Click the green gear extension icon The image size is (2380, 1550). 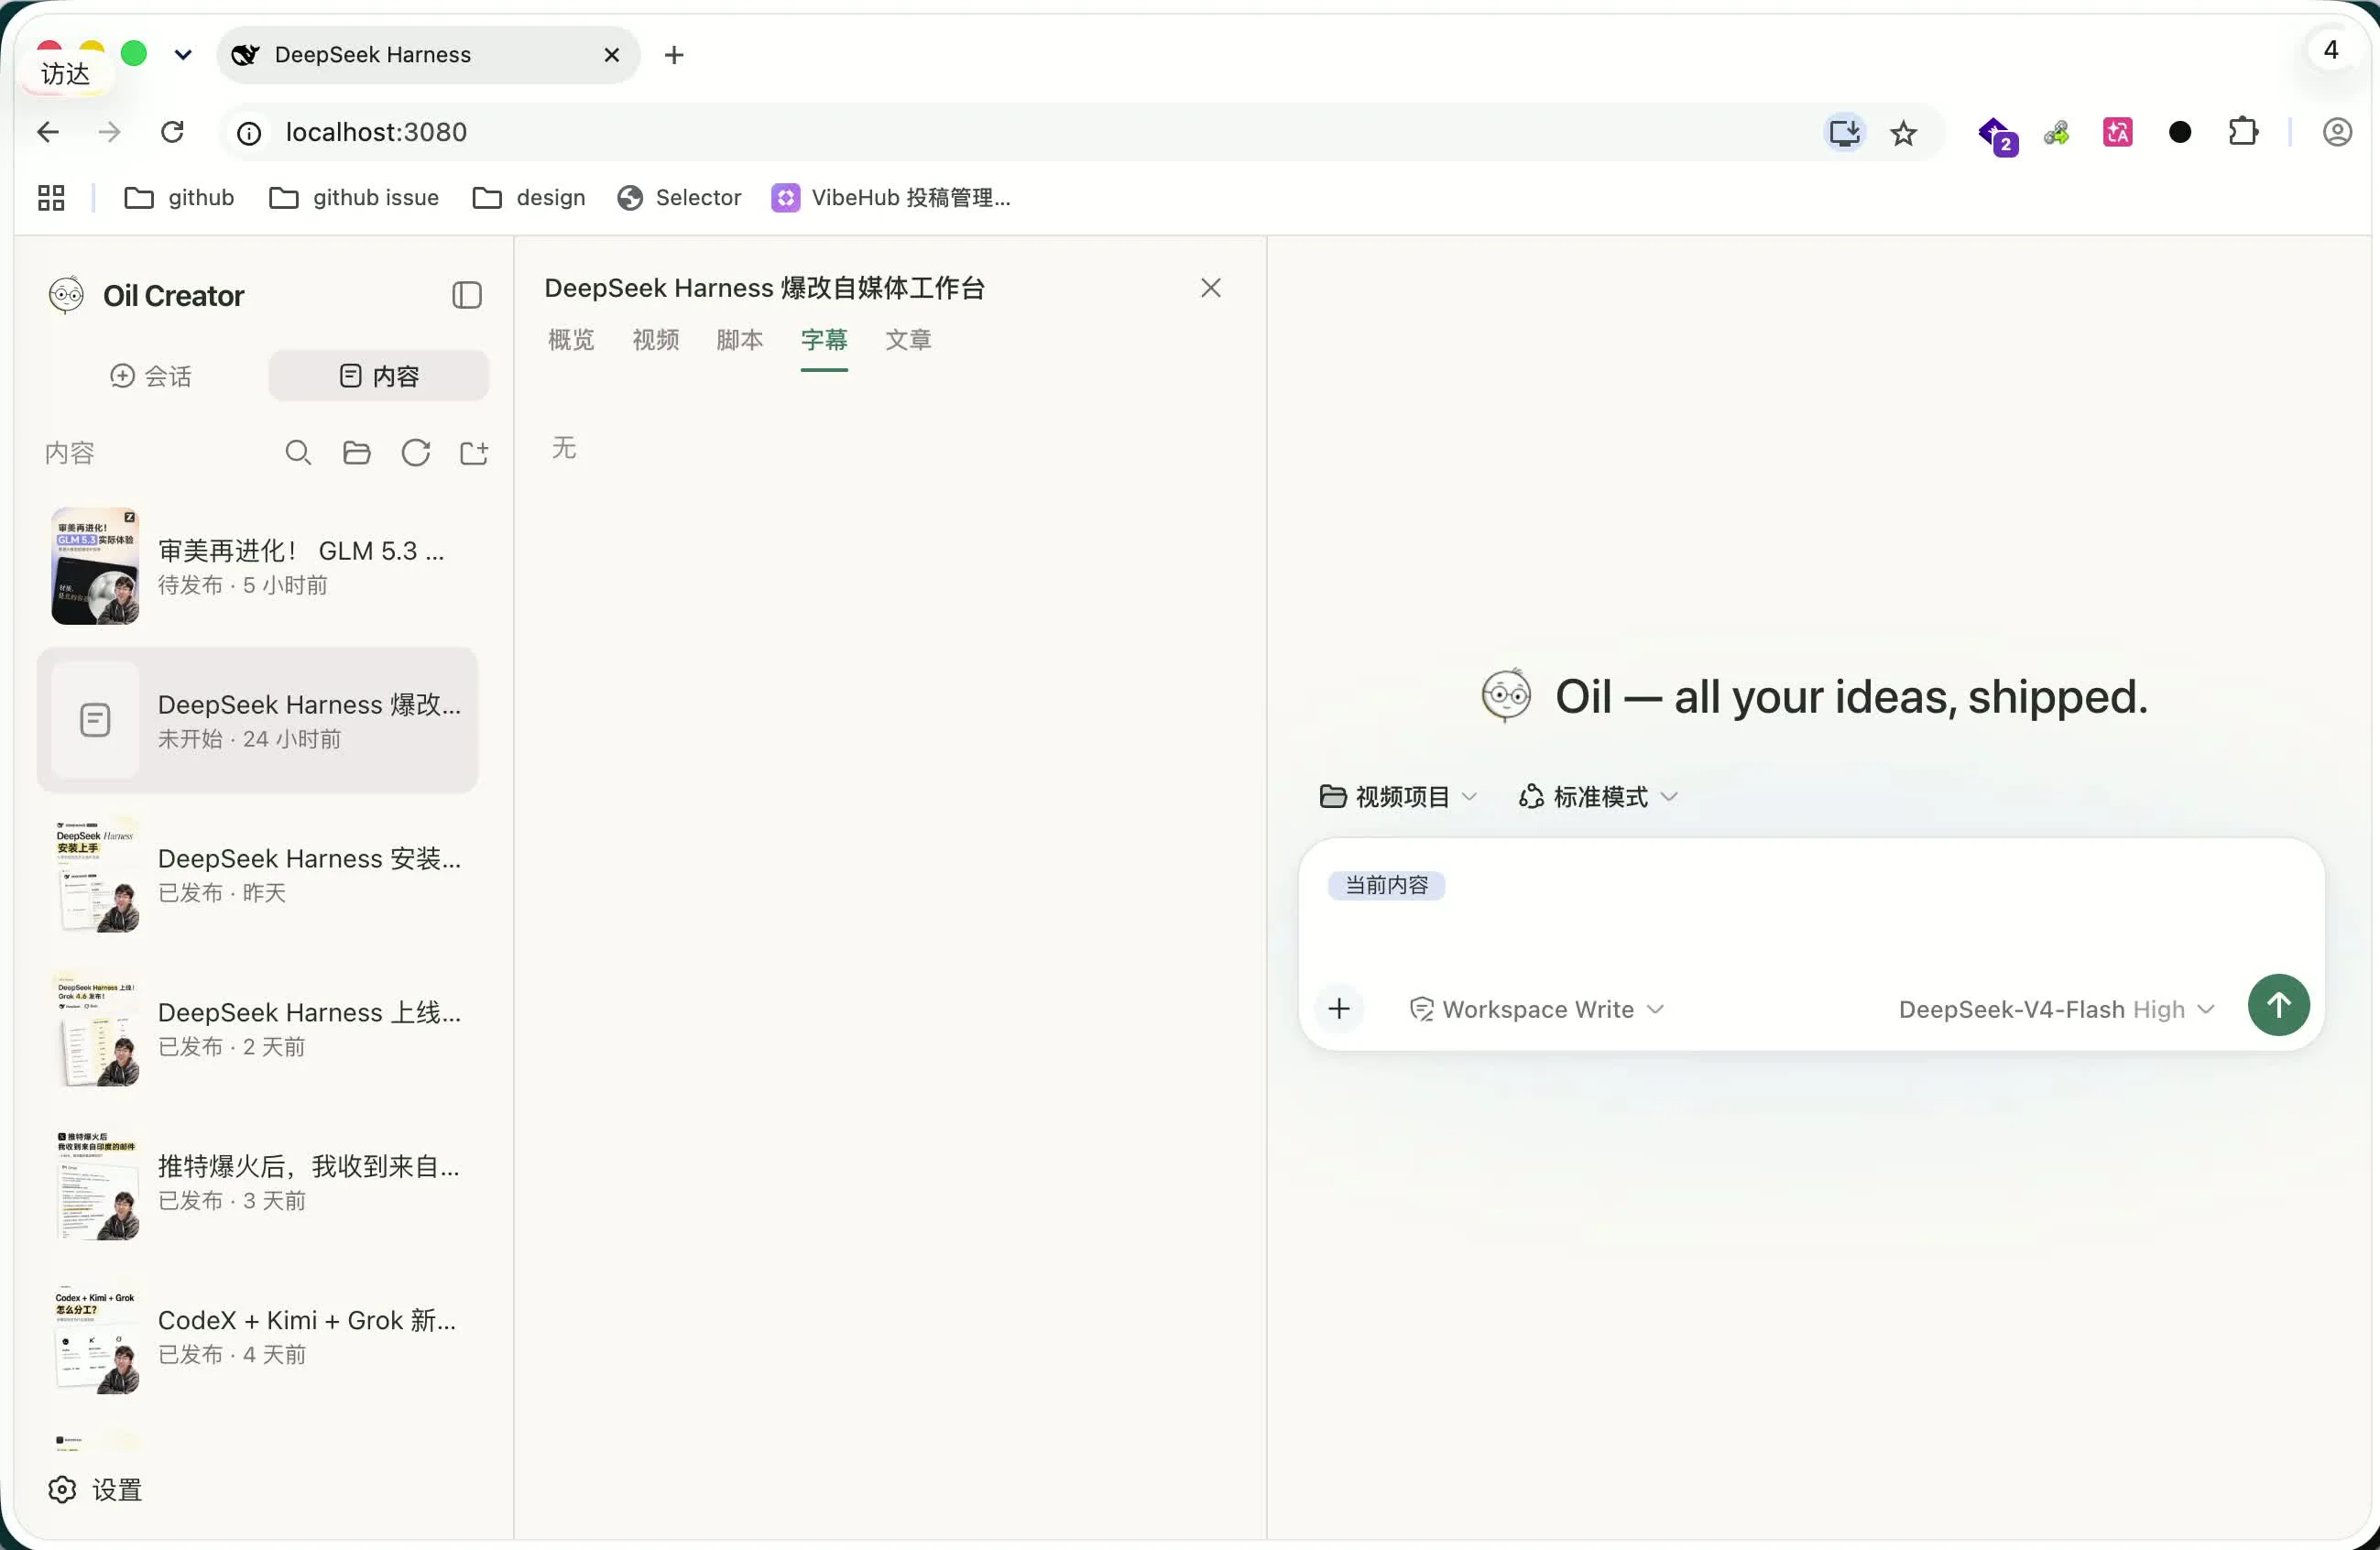point(2056,132)
